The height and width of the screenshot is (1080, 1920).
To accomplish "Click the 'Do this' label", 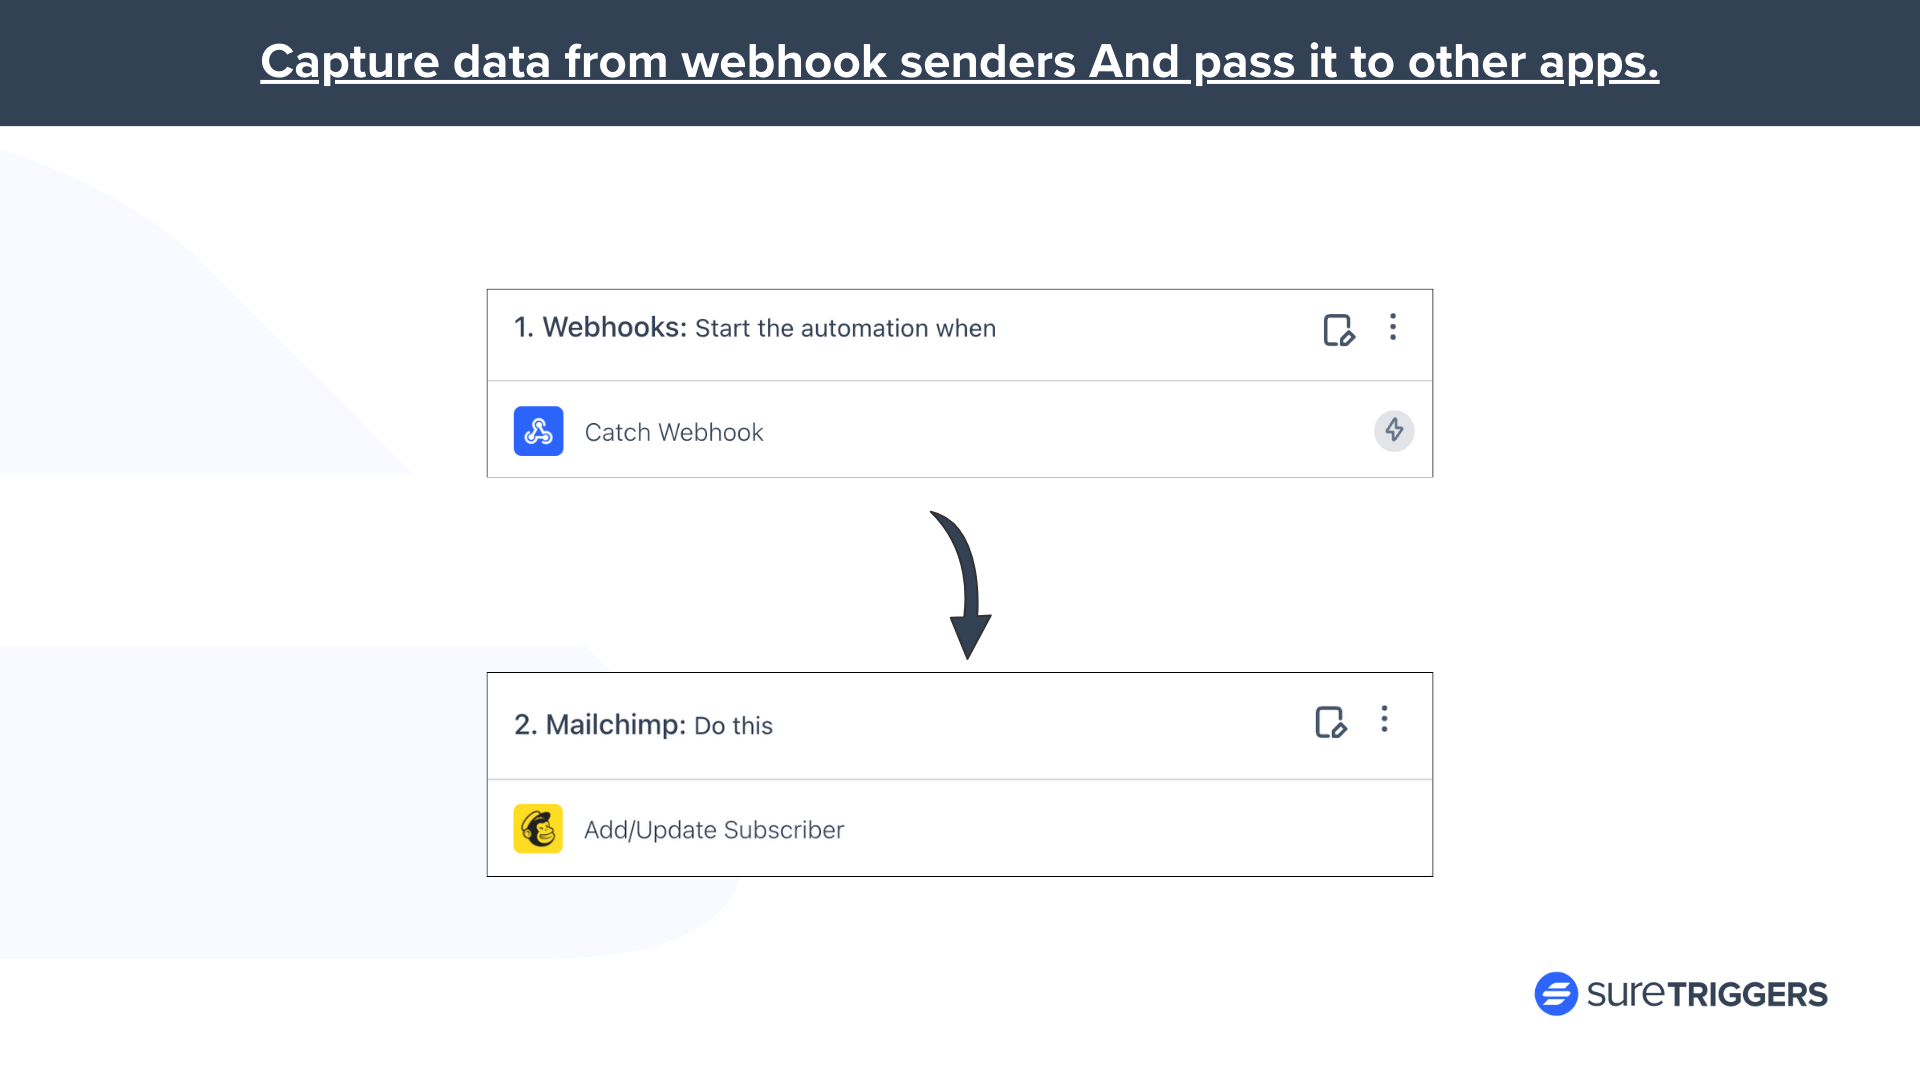I will [x=735, y=726].
